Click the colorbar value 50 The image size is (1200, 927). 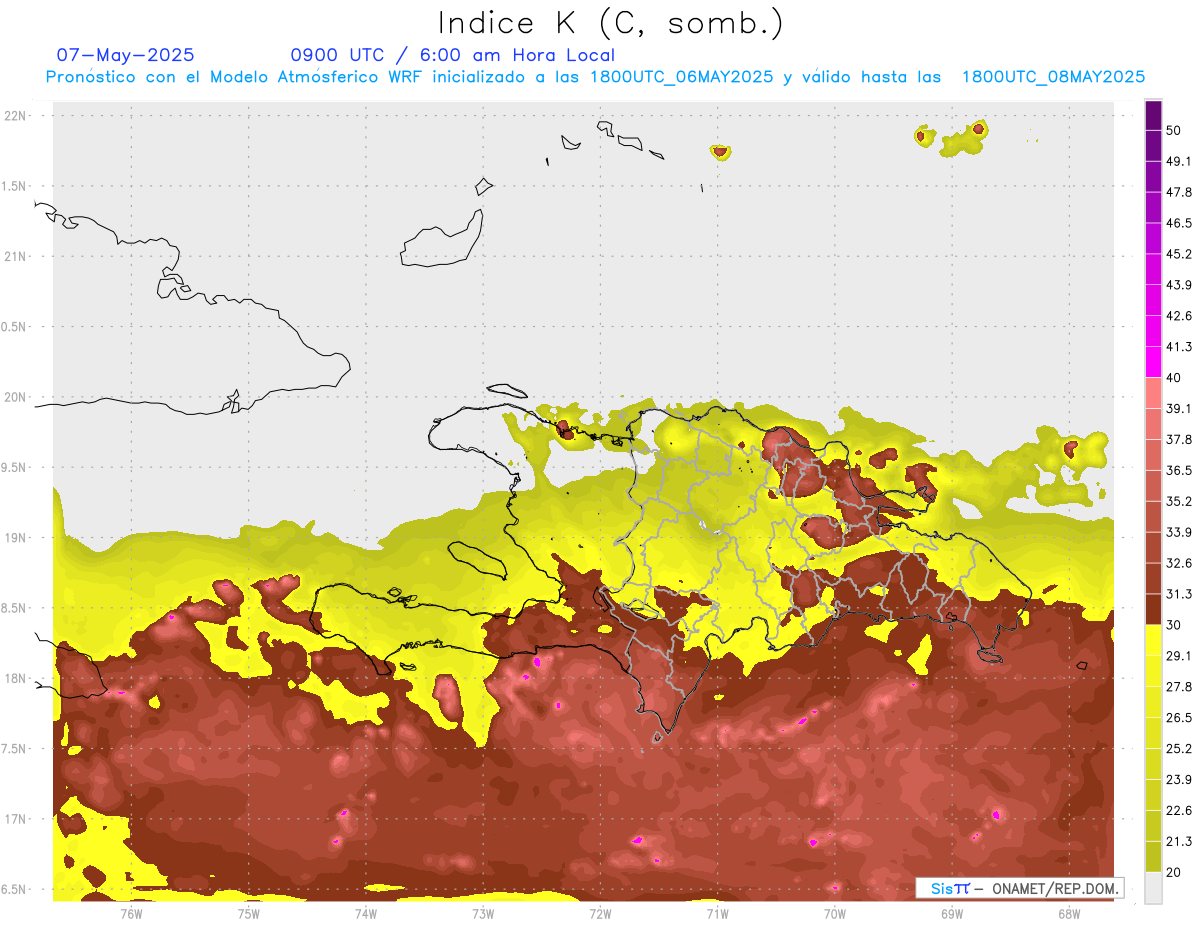tap(1174, 130)
